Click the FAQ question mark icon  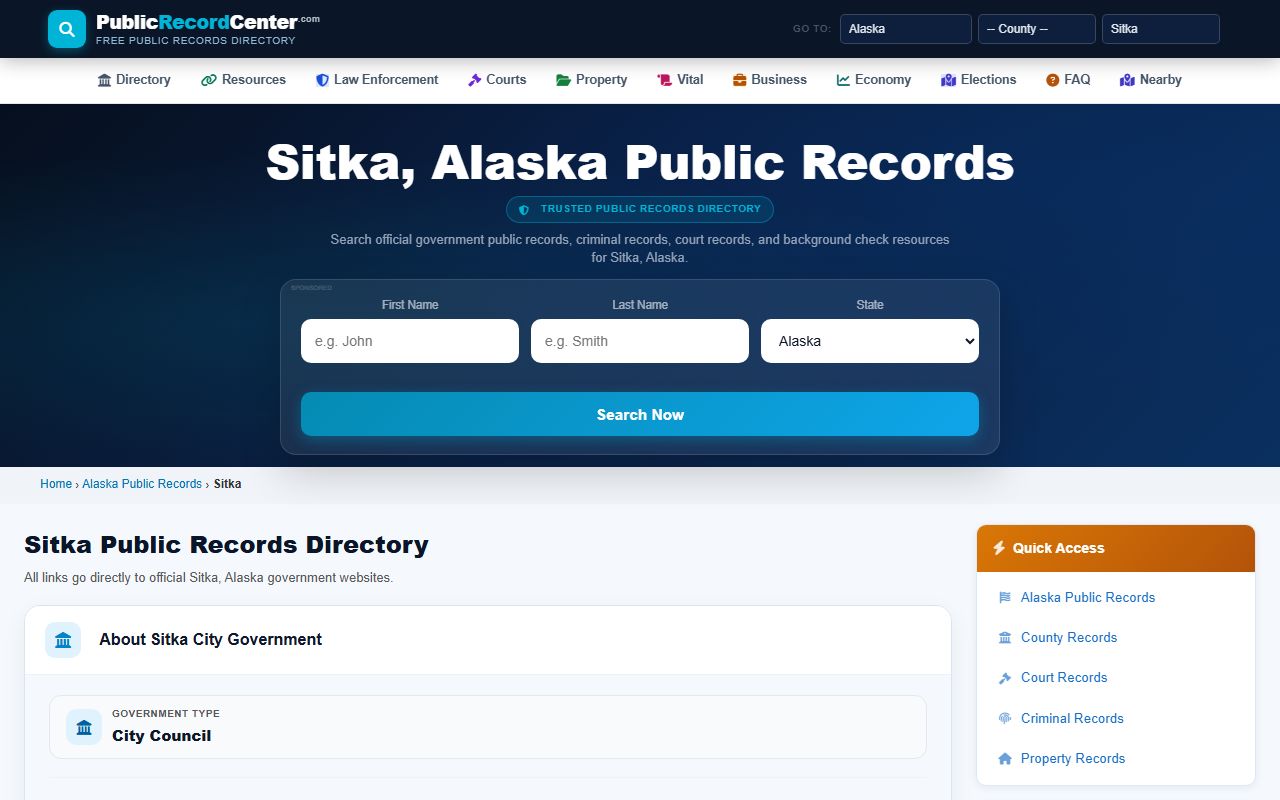tap(1053, 80)
